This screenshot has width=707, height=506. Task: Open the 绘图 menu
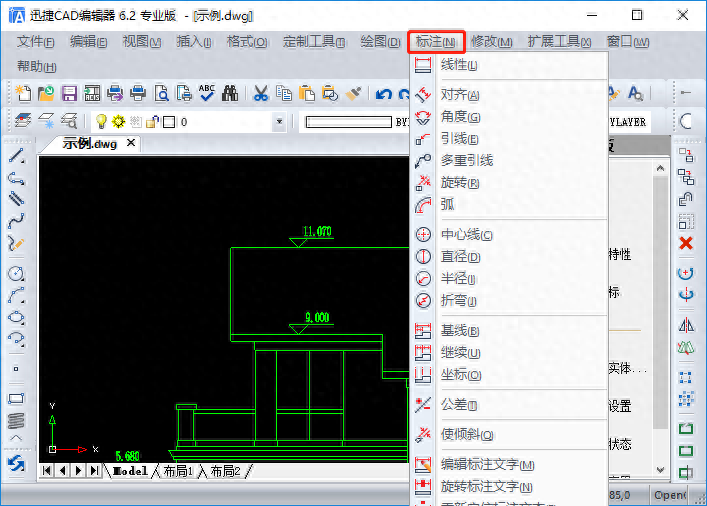[x=380, y=42]
